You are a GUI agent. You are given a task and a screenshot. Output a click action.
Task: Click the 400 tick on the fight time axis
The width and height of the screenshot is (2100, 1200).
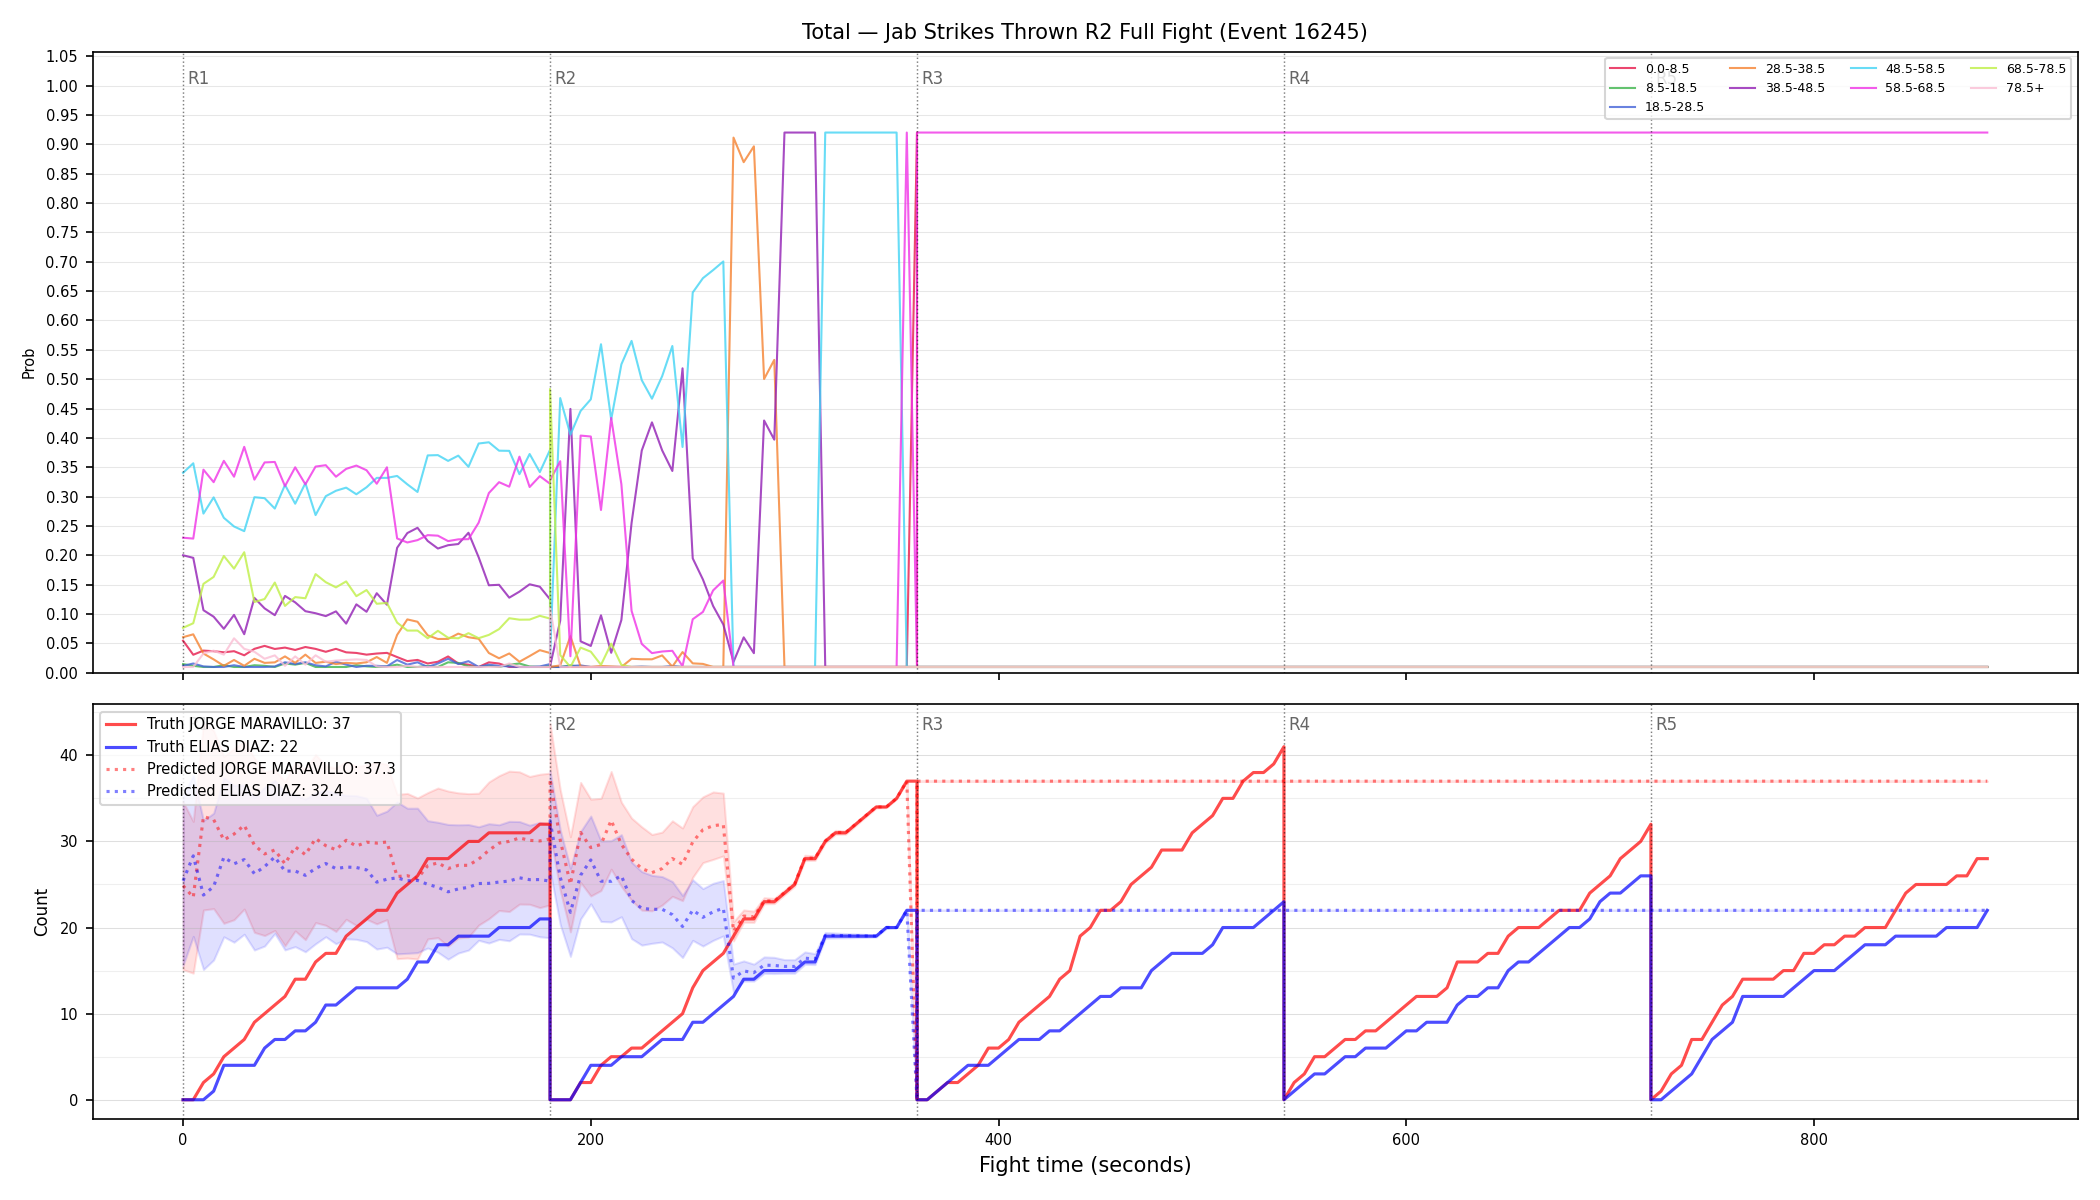[998, 1139]
